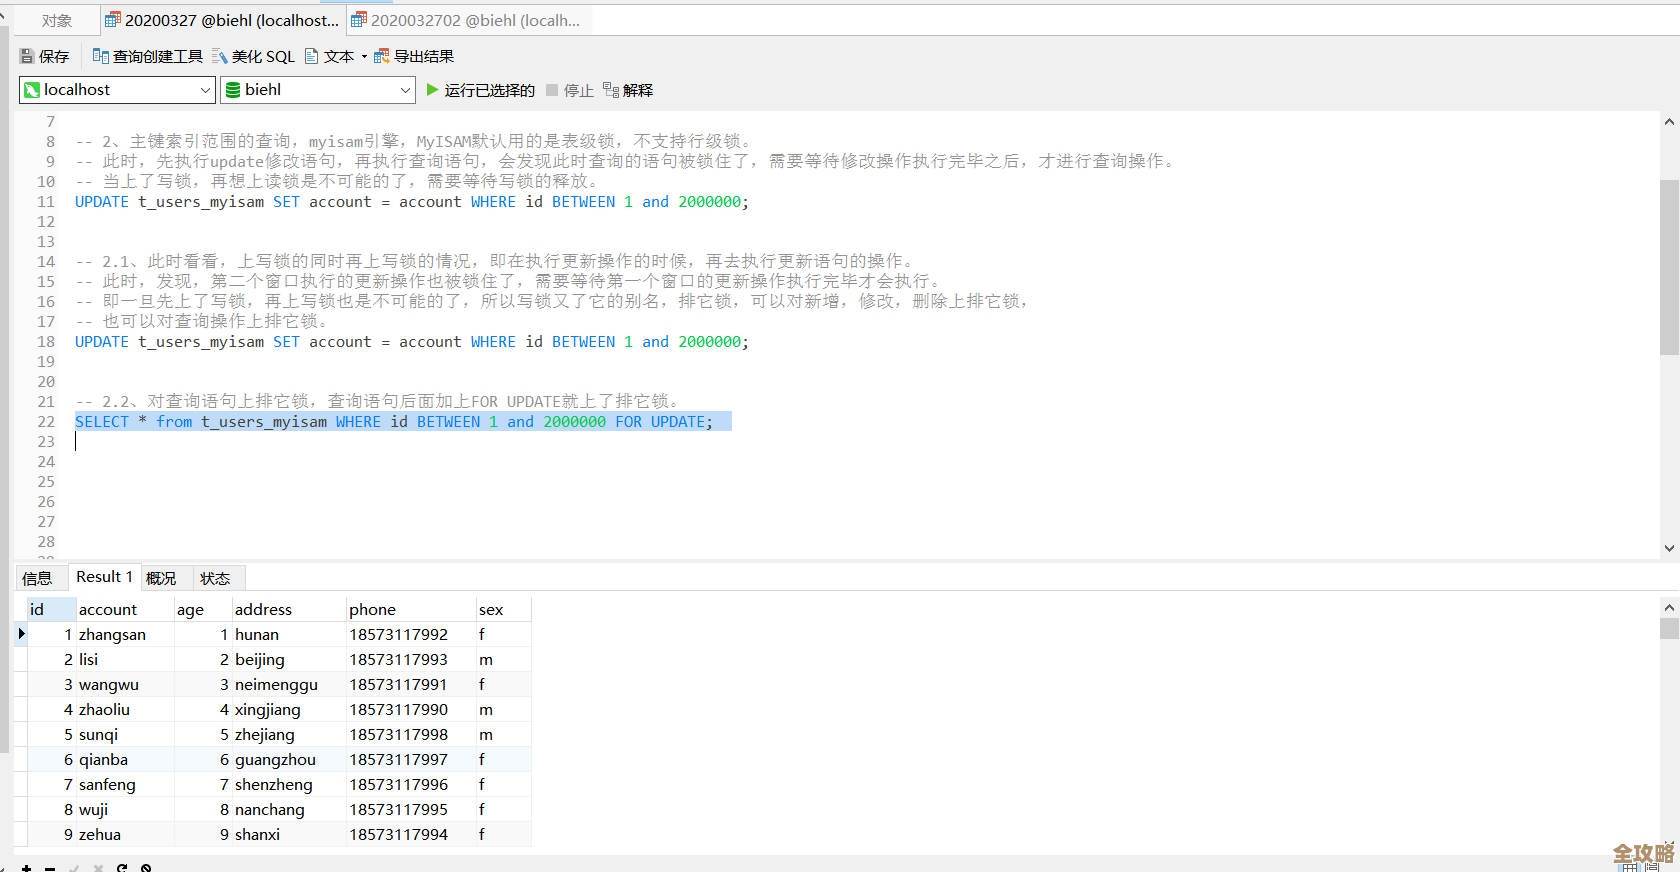Screen dimensions: 1680x872
Task: Go to the 对象 (Objects) tab
Action: pyautogui.click(x=56, y=20)
